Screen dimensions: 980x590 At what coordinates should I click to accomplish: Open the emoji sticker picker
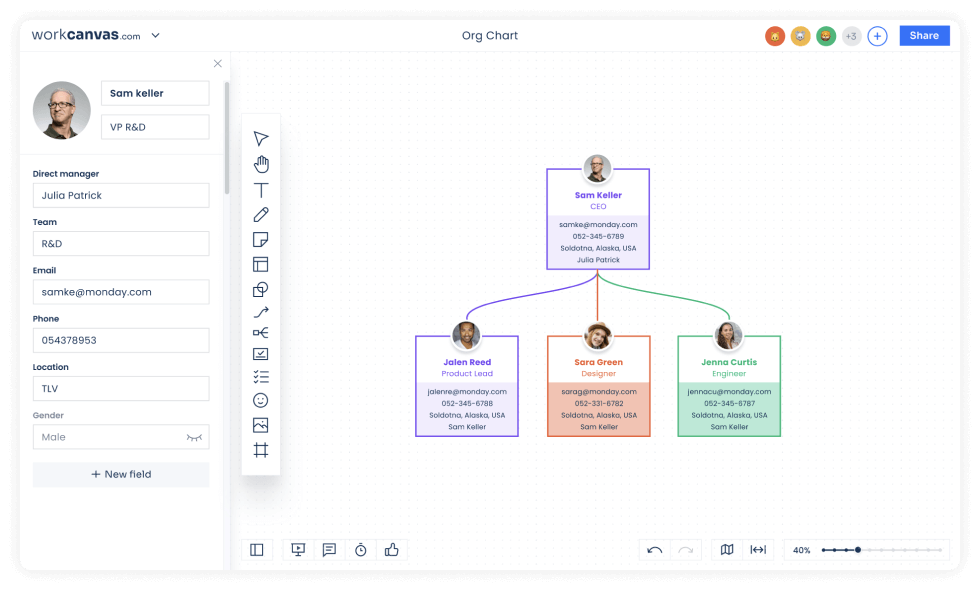coord(261,400)
